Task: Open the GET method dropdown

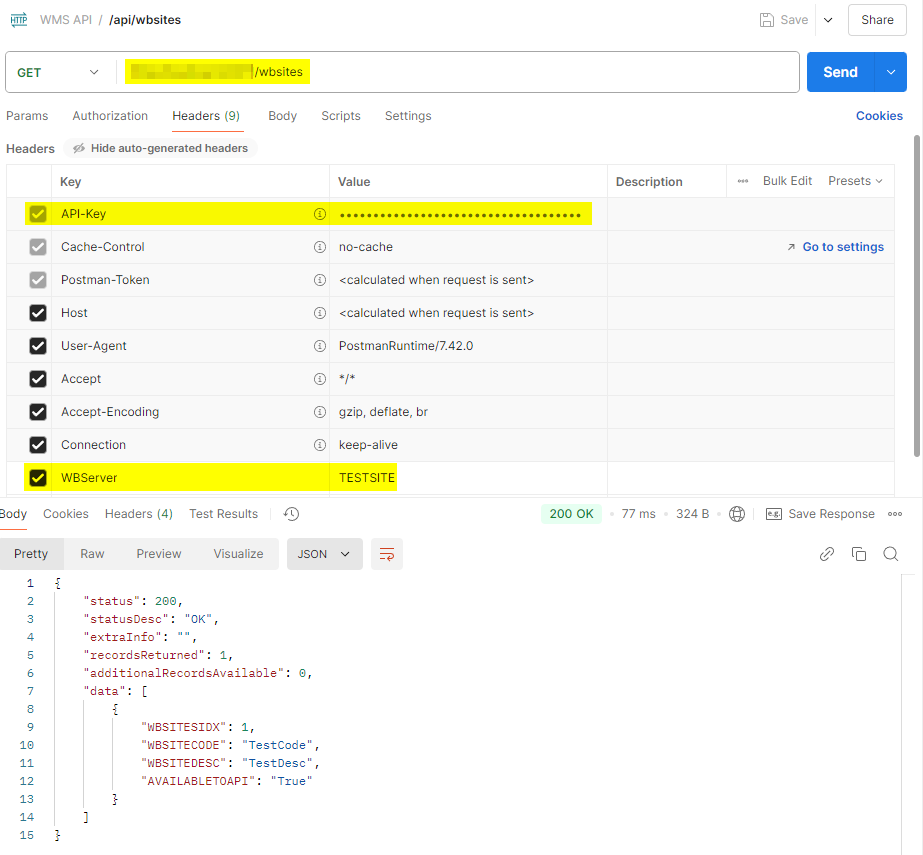Action: (58, 72)
